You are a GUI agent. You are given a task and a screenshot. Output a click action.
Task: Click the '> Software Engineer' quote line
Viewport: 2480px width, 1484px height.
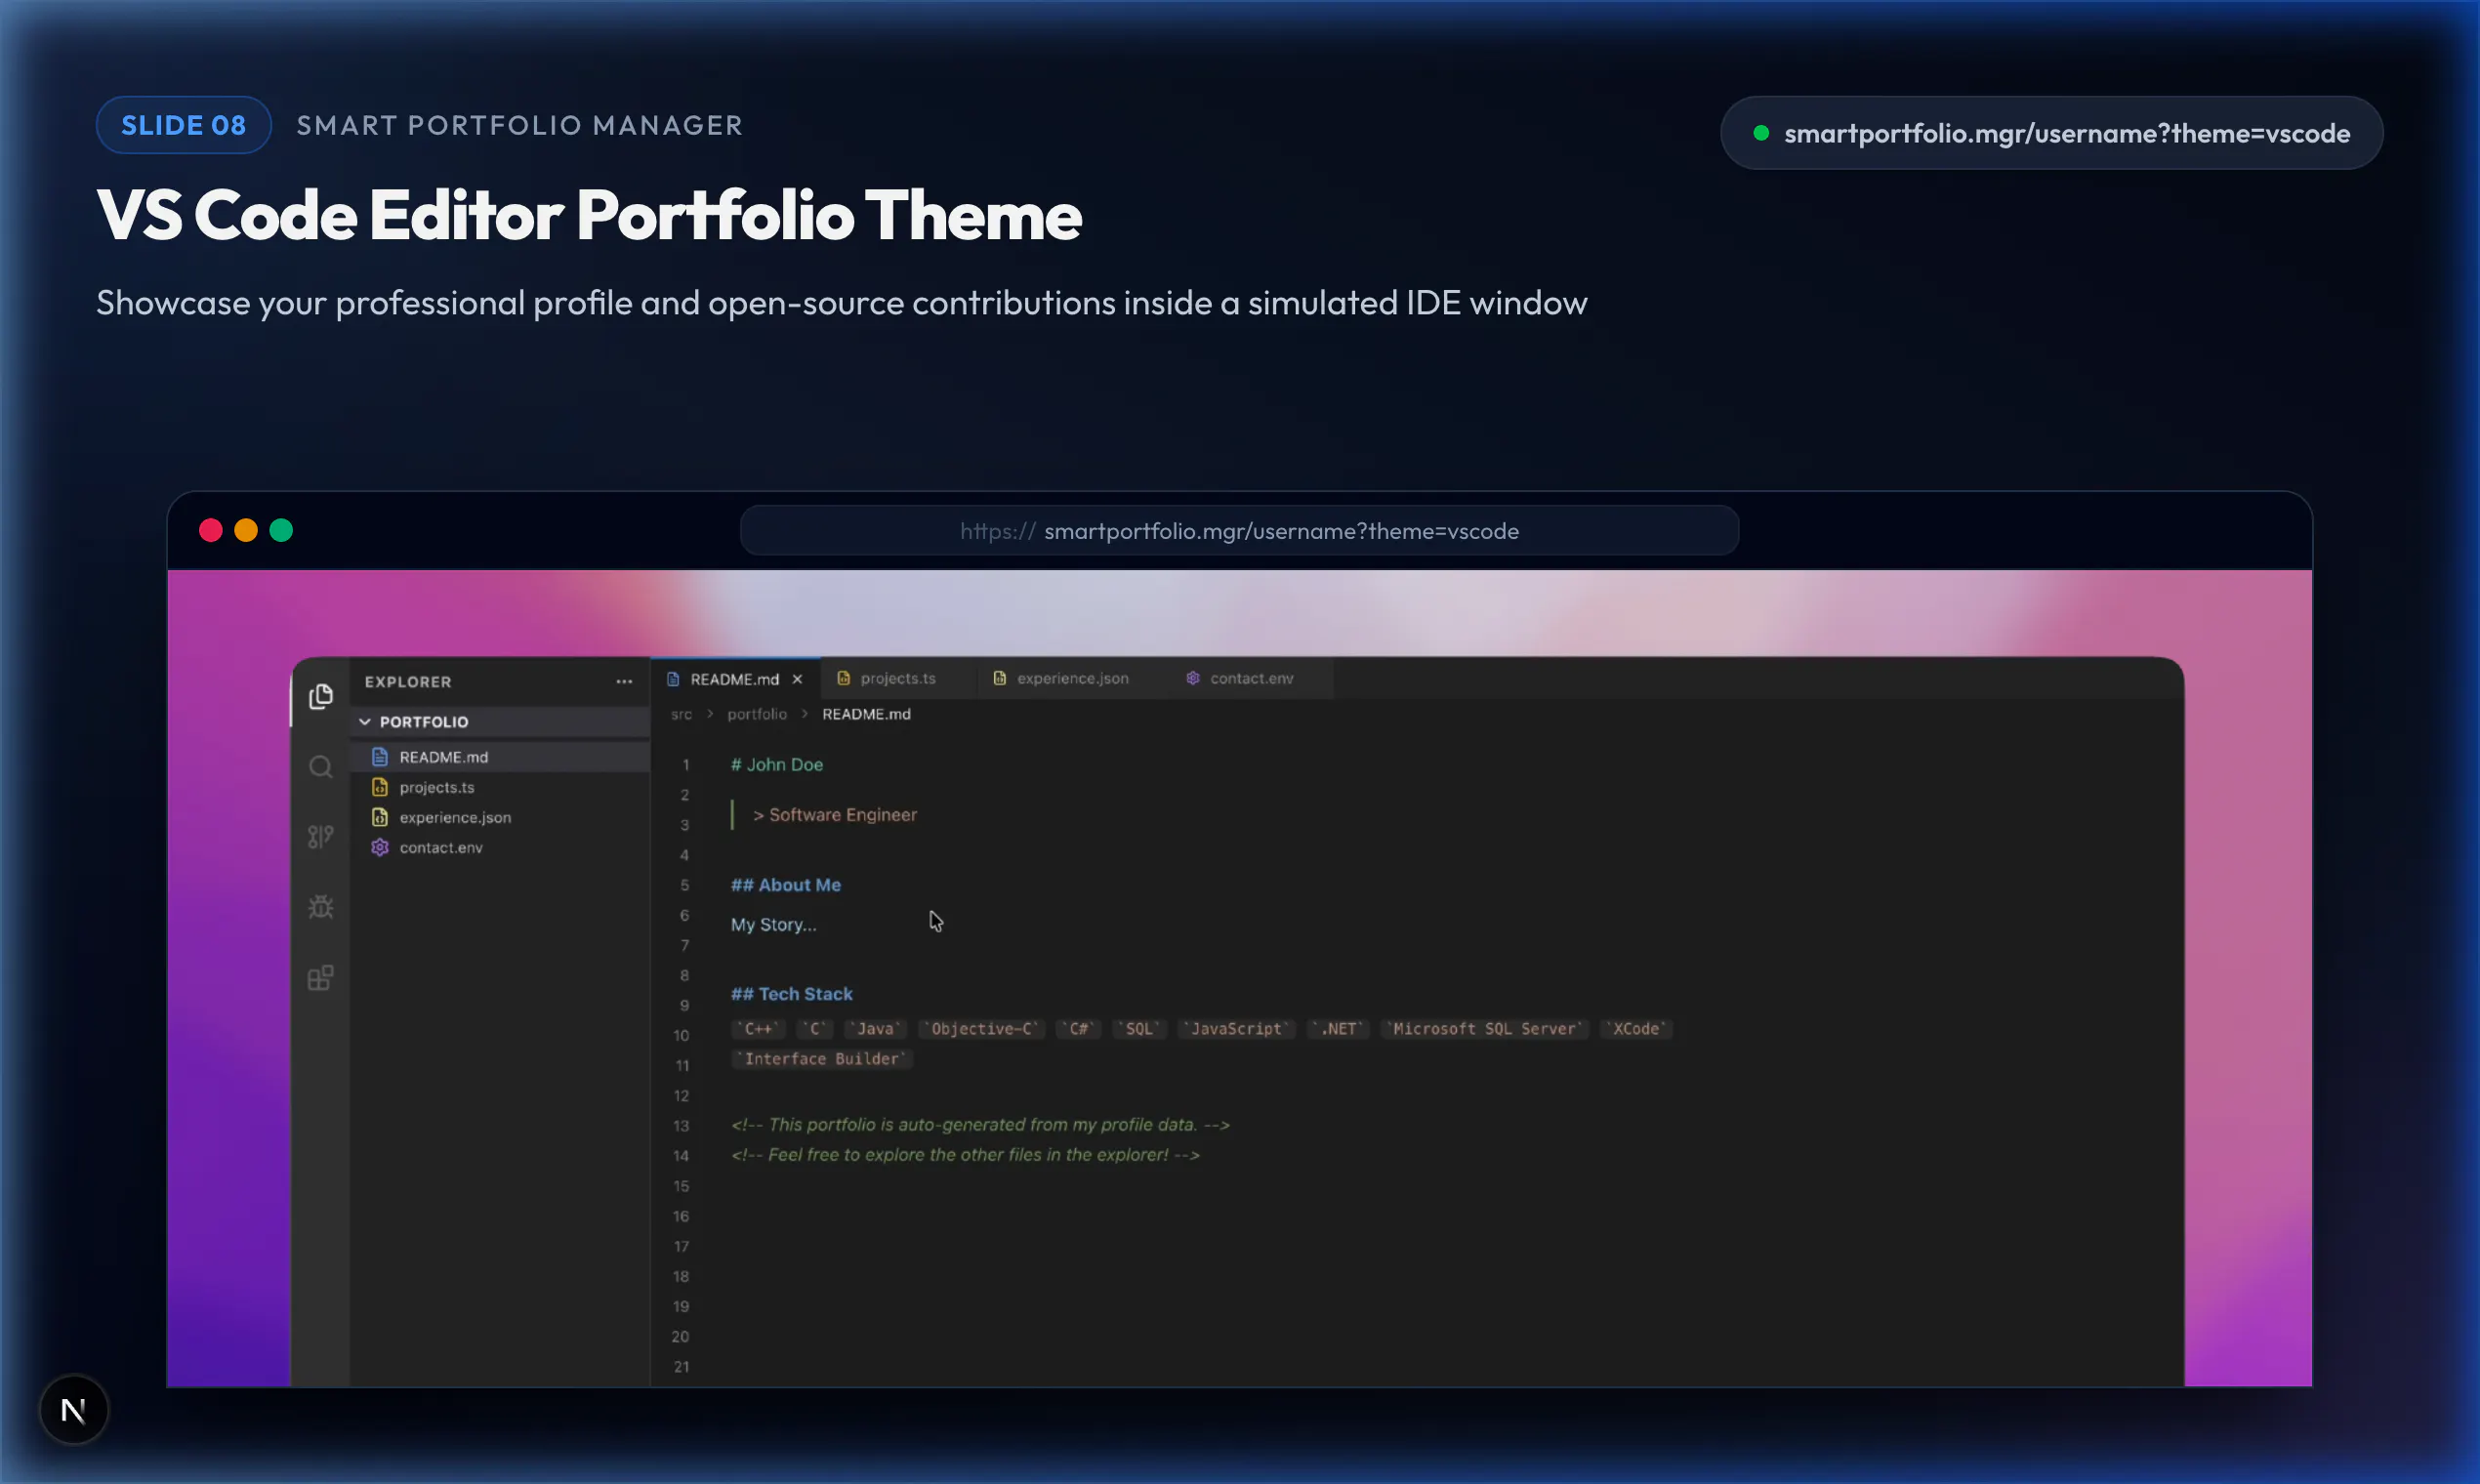[x=835, y=815]
